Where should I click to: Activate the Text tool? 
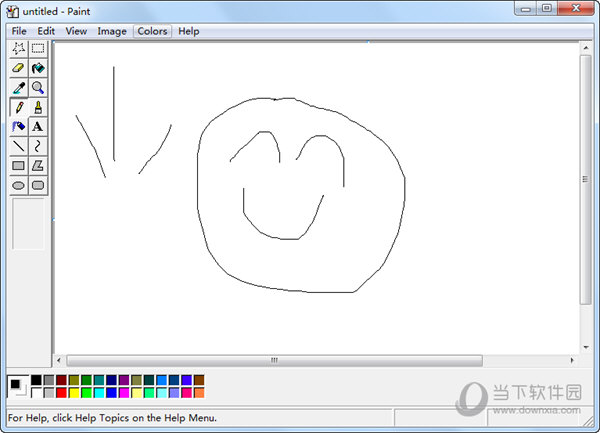pos(38,127)
